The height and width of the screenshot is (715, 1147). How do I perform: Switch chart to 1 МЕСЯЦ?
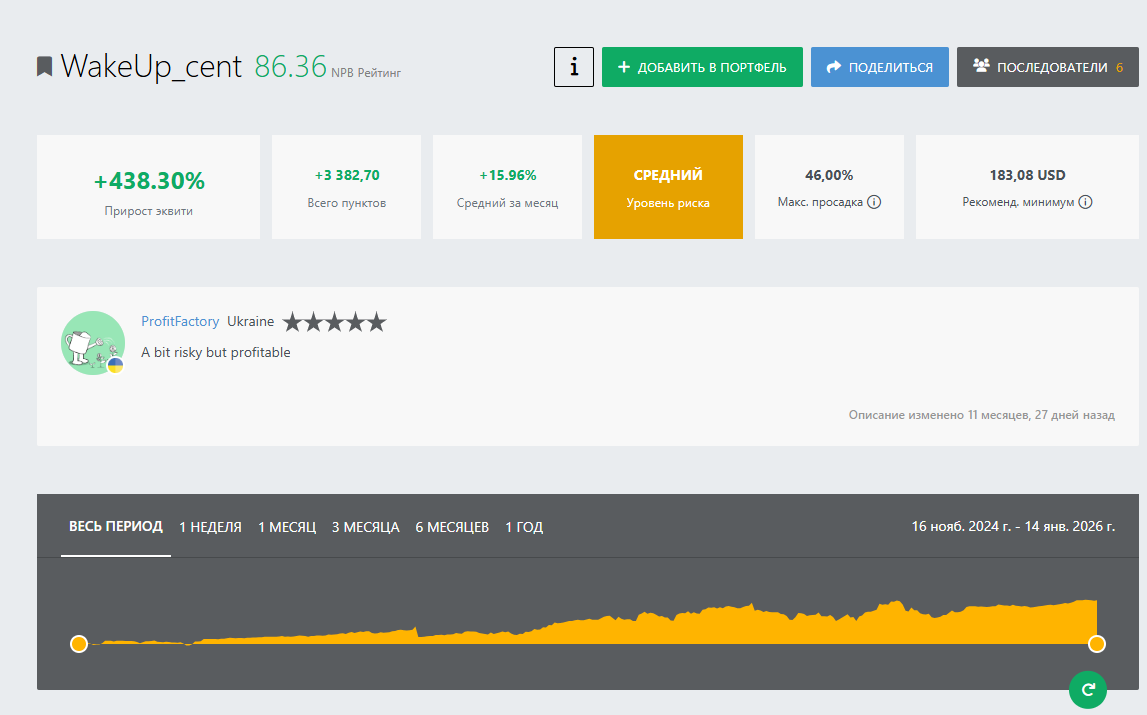pyautogui.click(x=287, y=527)
